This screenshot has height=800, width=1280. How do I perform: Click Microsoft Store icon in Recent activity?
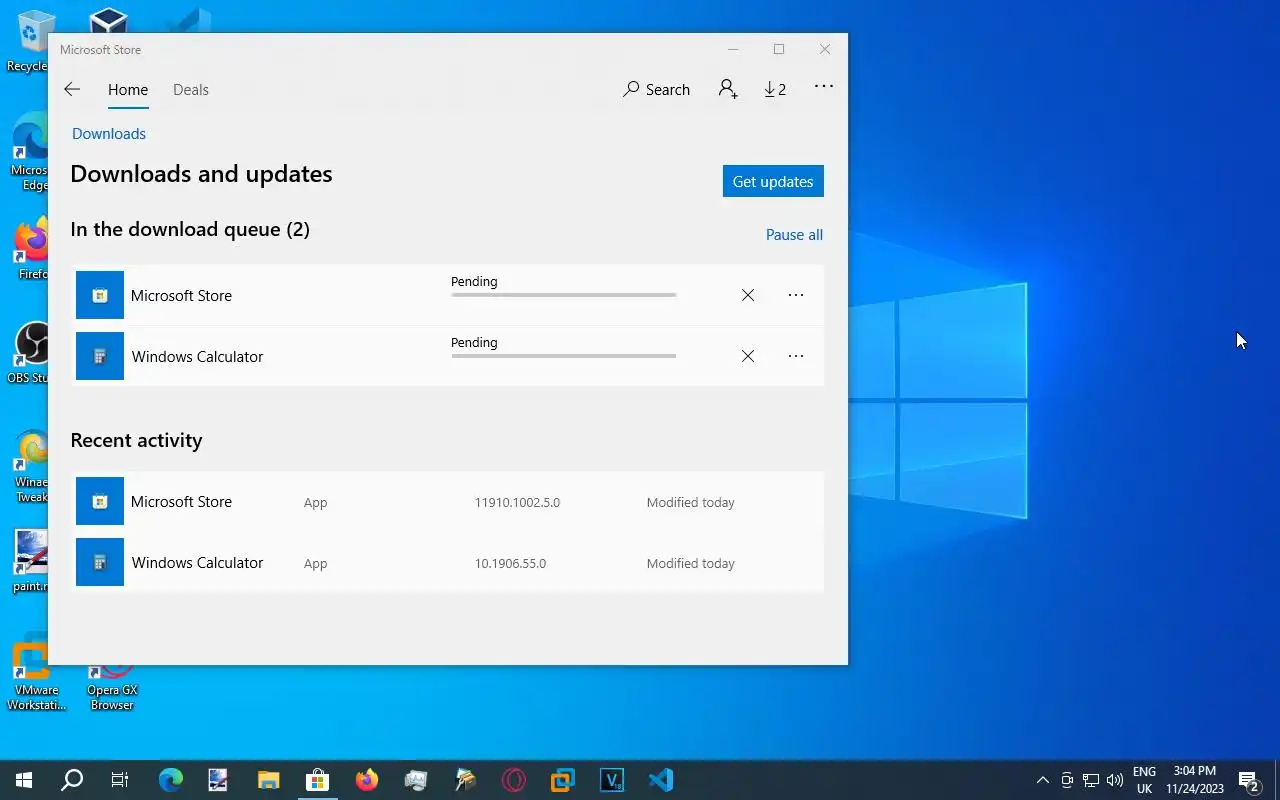click(x=100, y=501)
